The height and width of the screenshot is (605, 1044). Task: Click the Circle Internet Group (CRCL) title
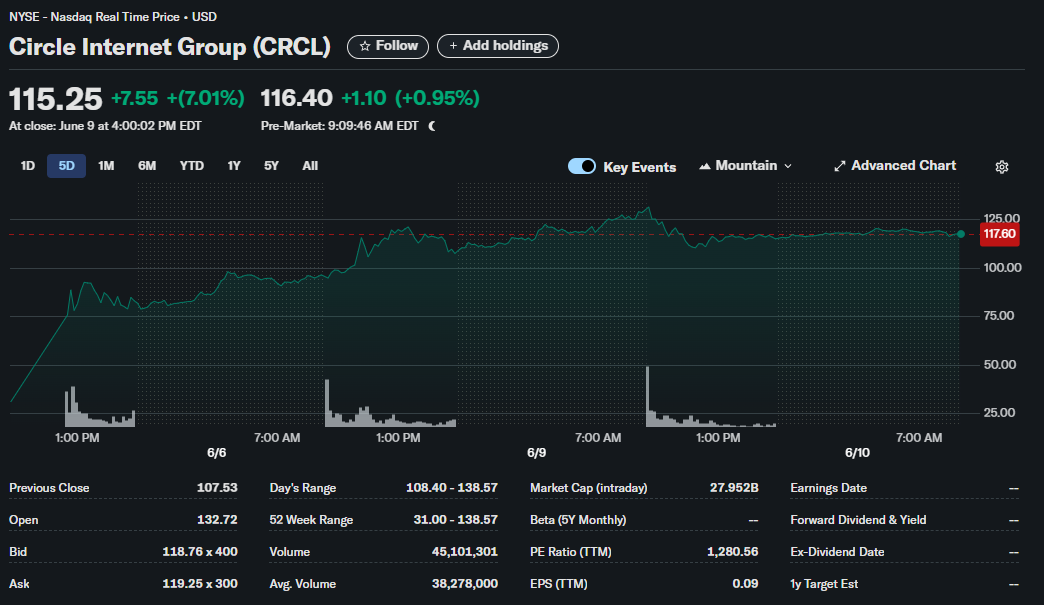click(170, 47)
